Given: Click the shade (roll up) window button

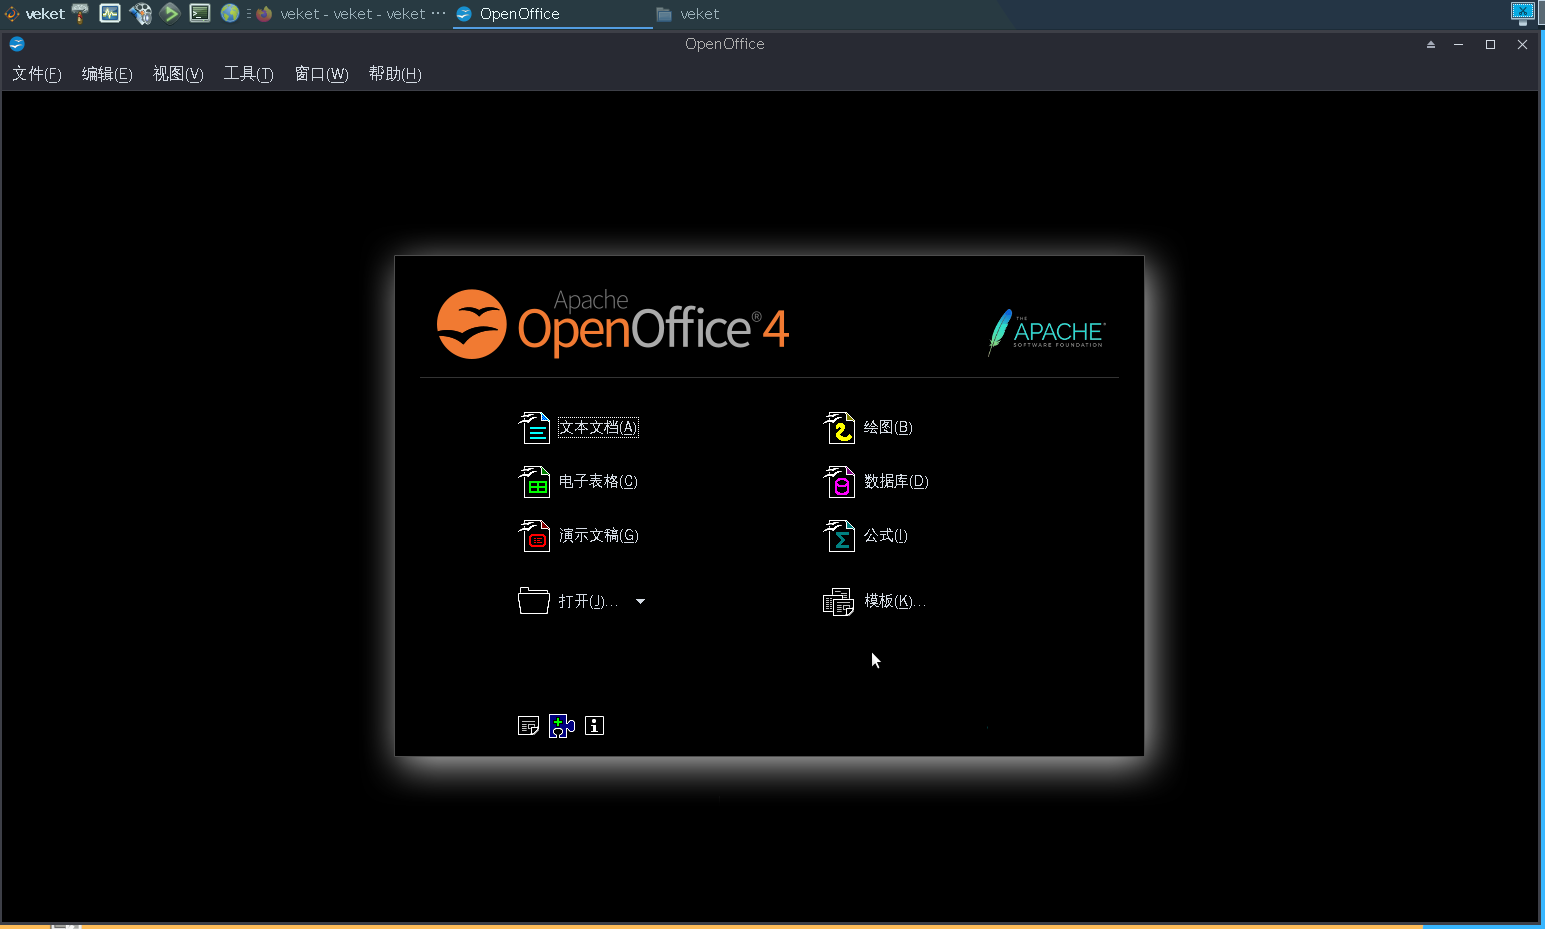Looking at the screenshot, I should pyautogui.click(x=1431, y=44).
